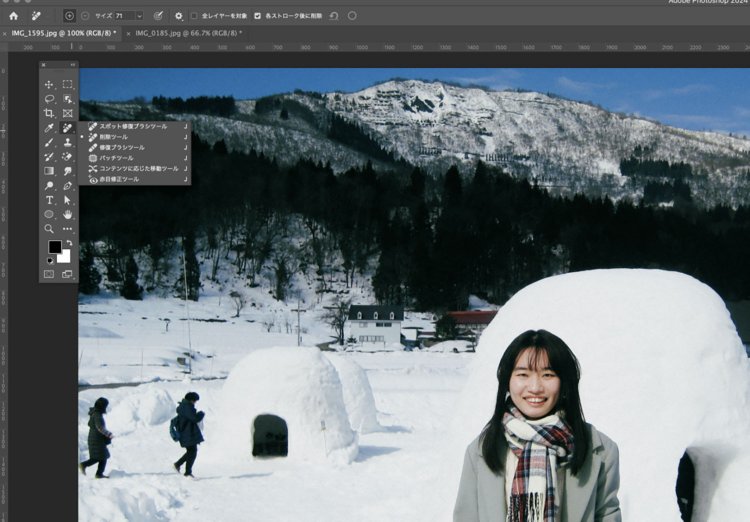This screenshot has width=750, height=522.
Task: Open the three-dots Edit Toolbar menu
Action: coord(67,229)
